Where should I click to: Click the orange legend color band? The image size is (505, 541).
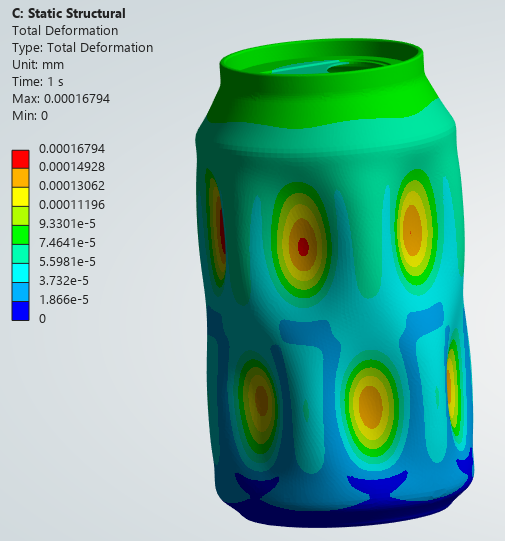20,178
